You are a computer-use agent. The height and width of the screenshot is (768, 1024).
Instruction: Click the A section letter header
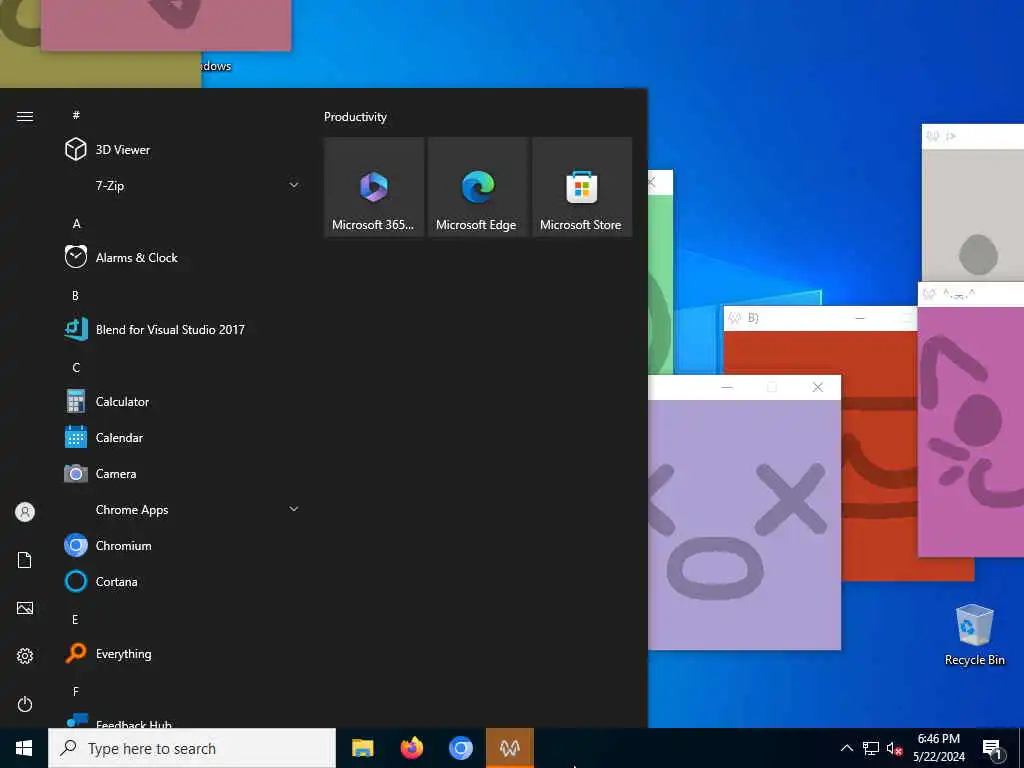coord(76,223)
